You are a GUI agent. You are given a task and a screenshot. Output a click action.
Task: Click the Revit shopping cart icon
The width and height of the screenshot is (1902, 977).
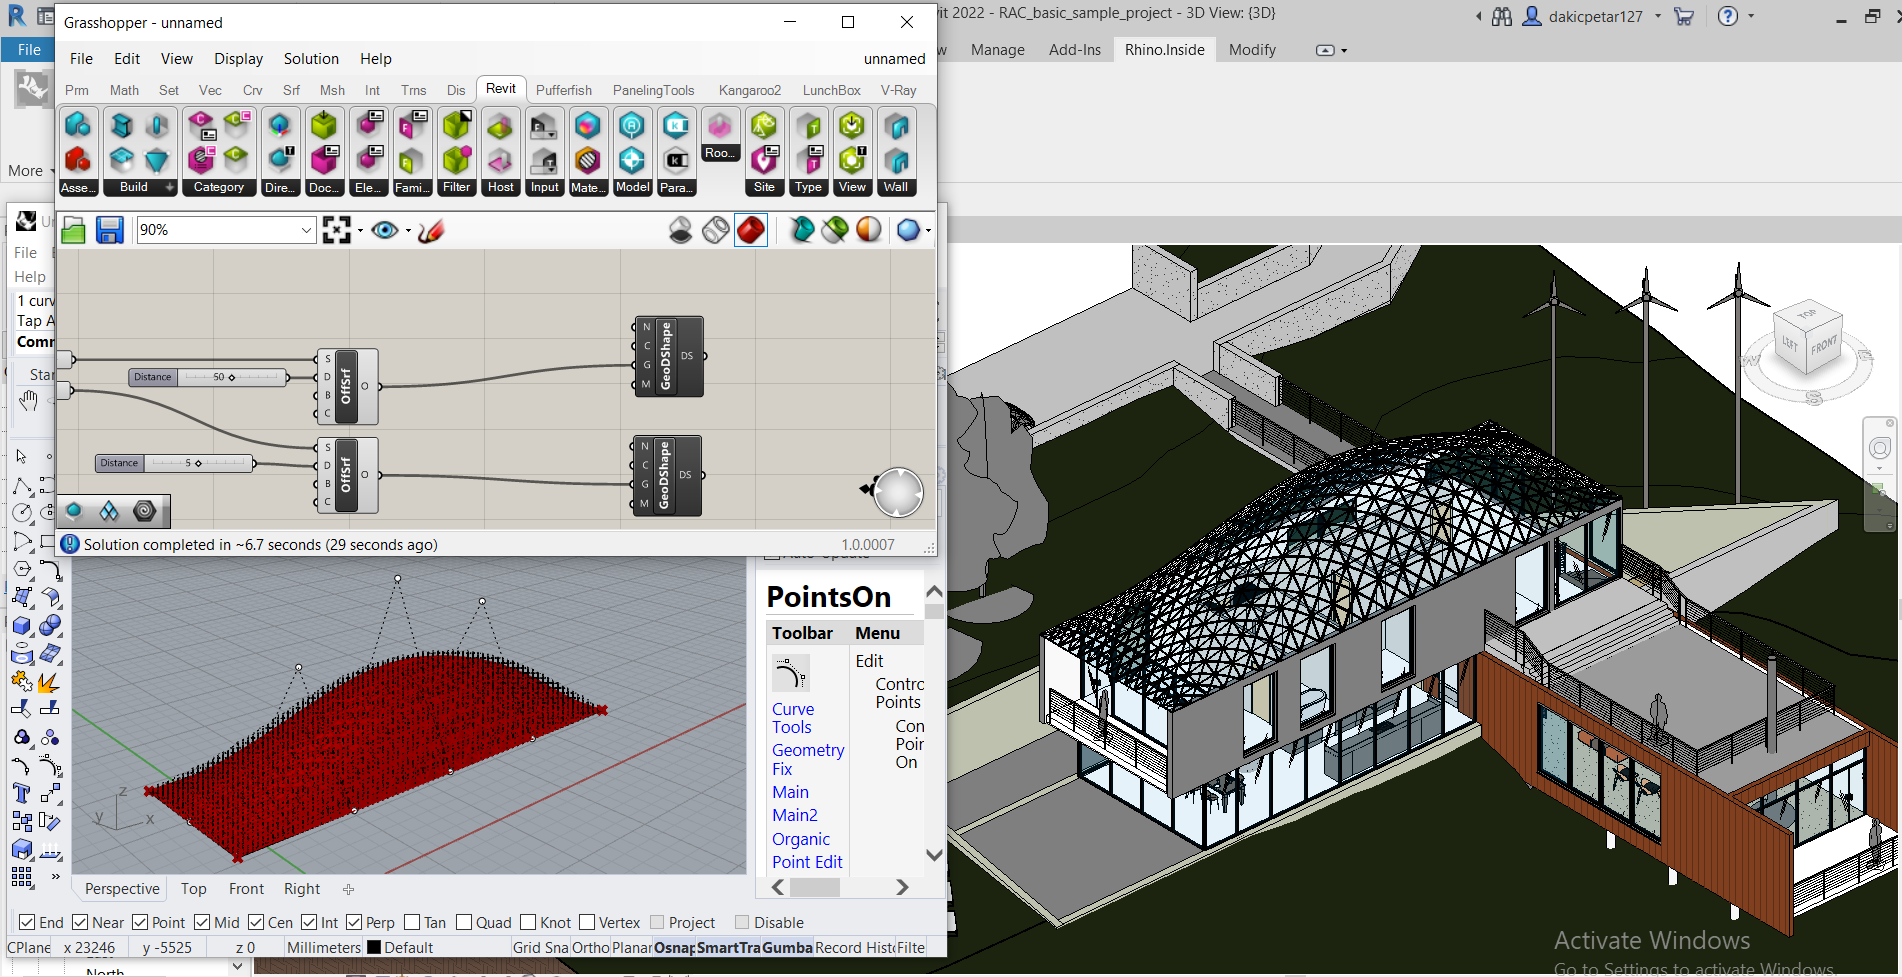click(x=1684, y=16)
